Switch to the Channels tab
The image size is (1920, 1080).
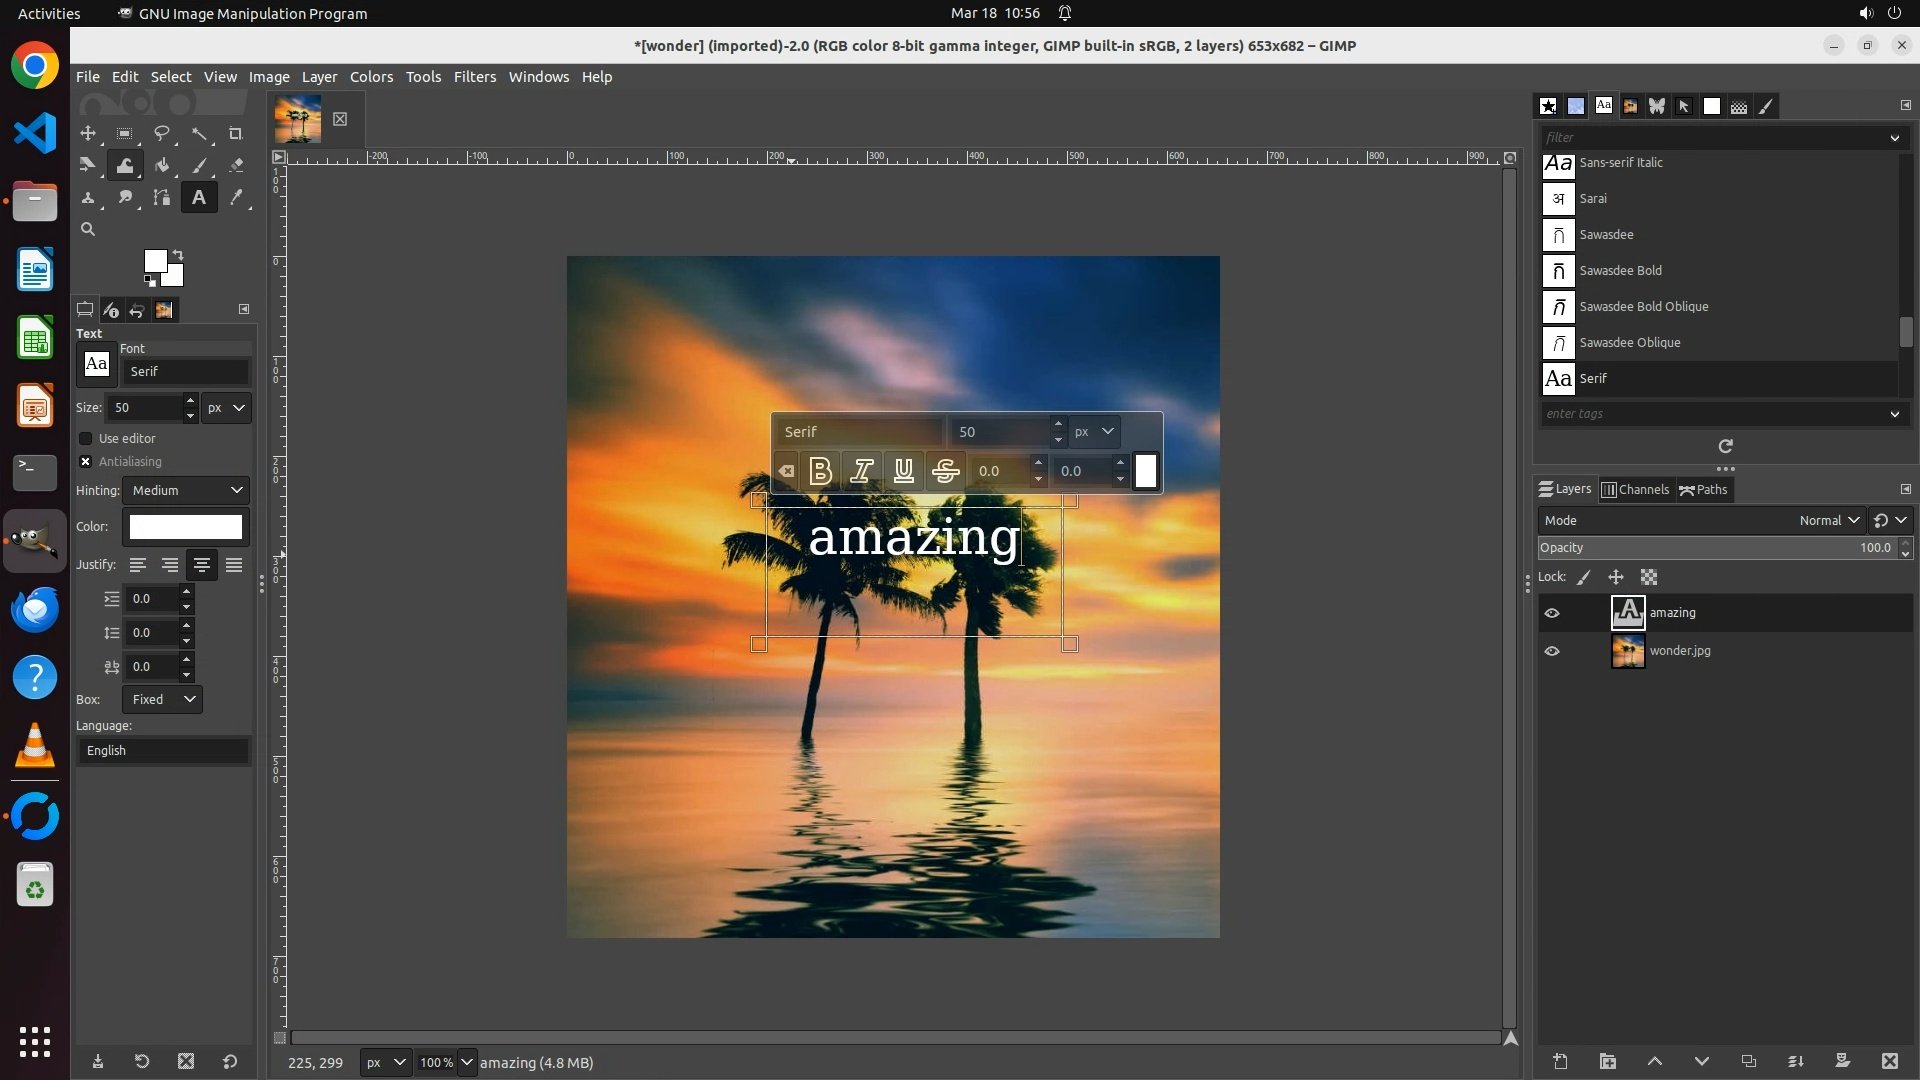pos(1636,490)
